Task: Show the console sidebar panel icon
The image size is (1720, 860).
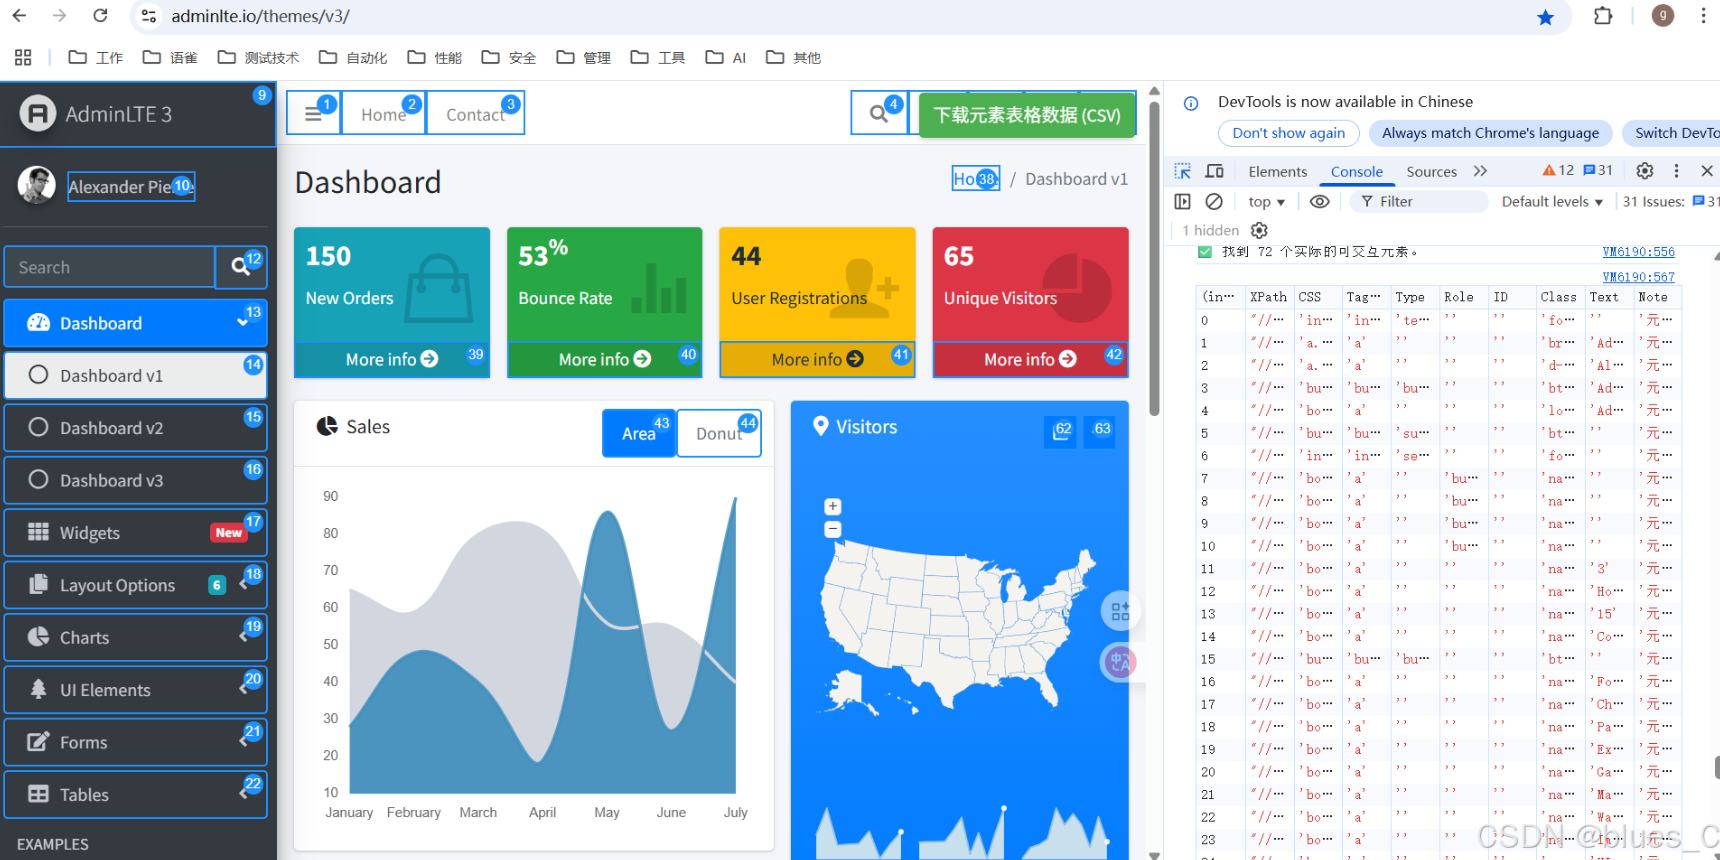Action: click(x=1182, y=202)
